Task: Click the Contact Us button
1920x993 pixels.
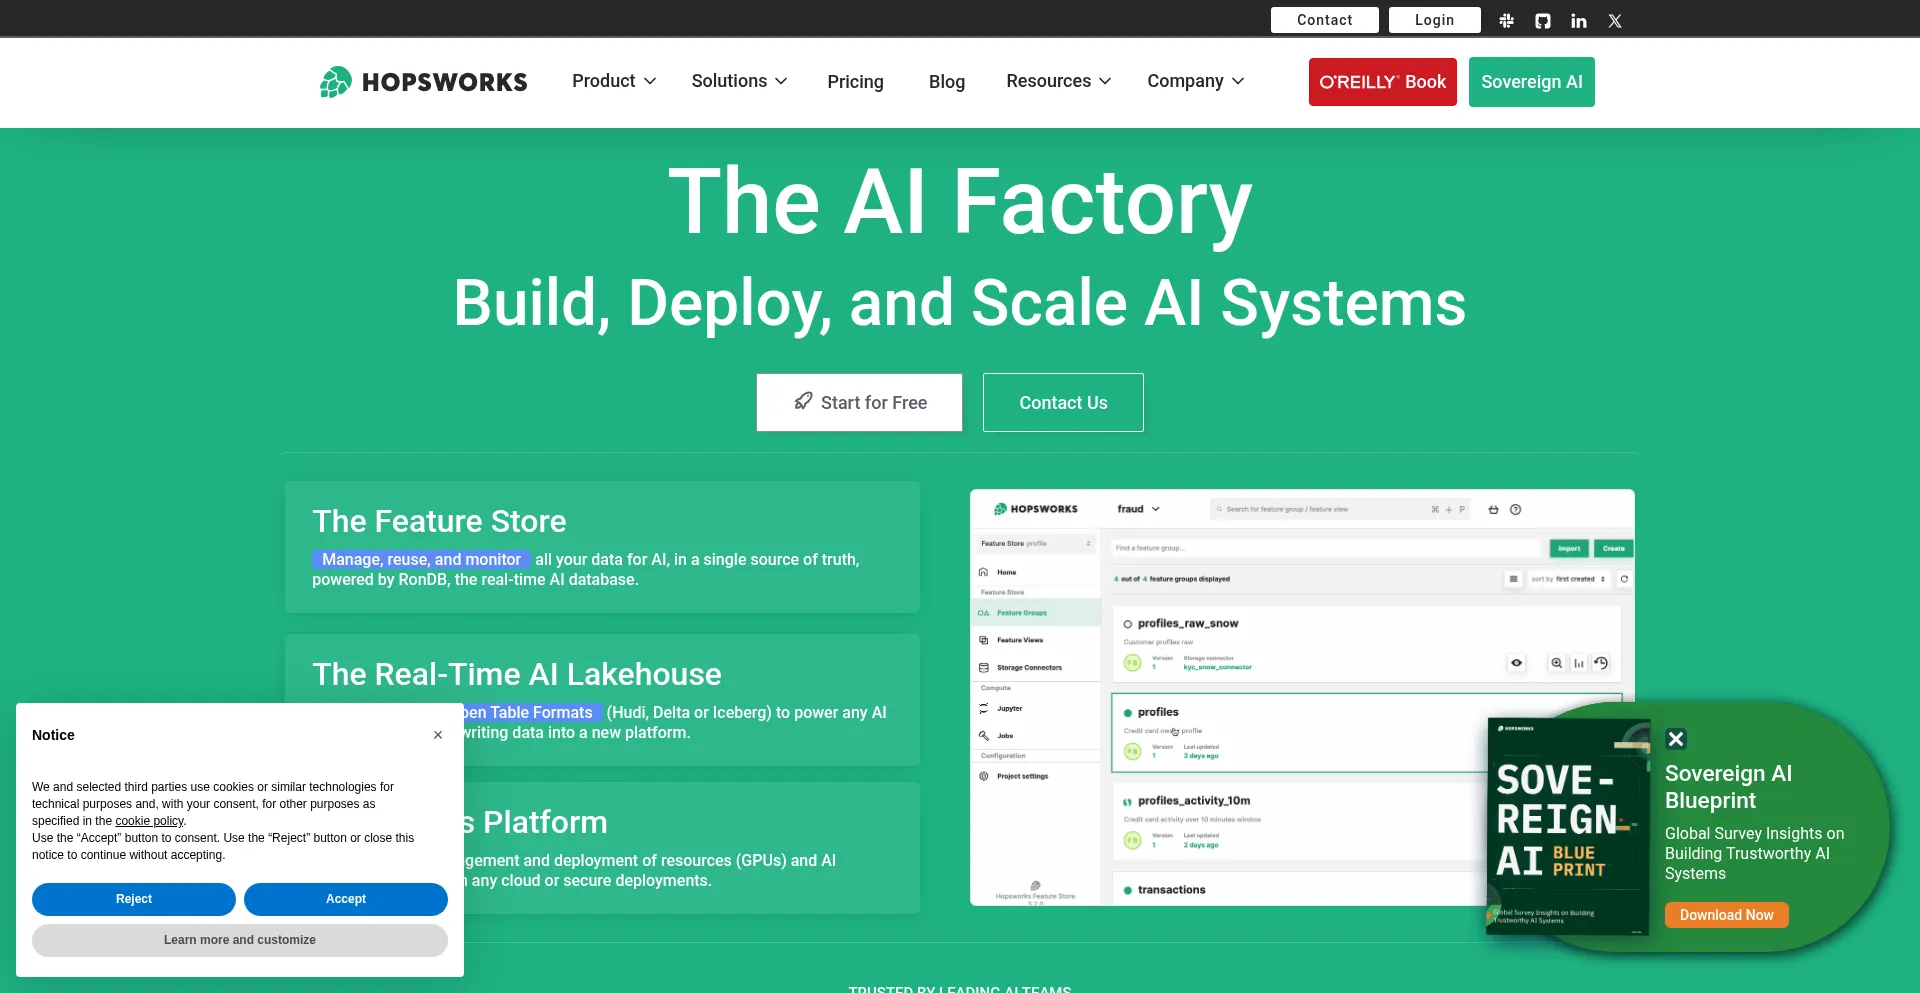Action: click(1063, 403)
